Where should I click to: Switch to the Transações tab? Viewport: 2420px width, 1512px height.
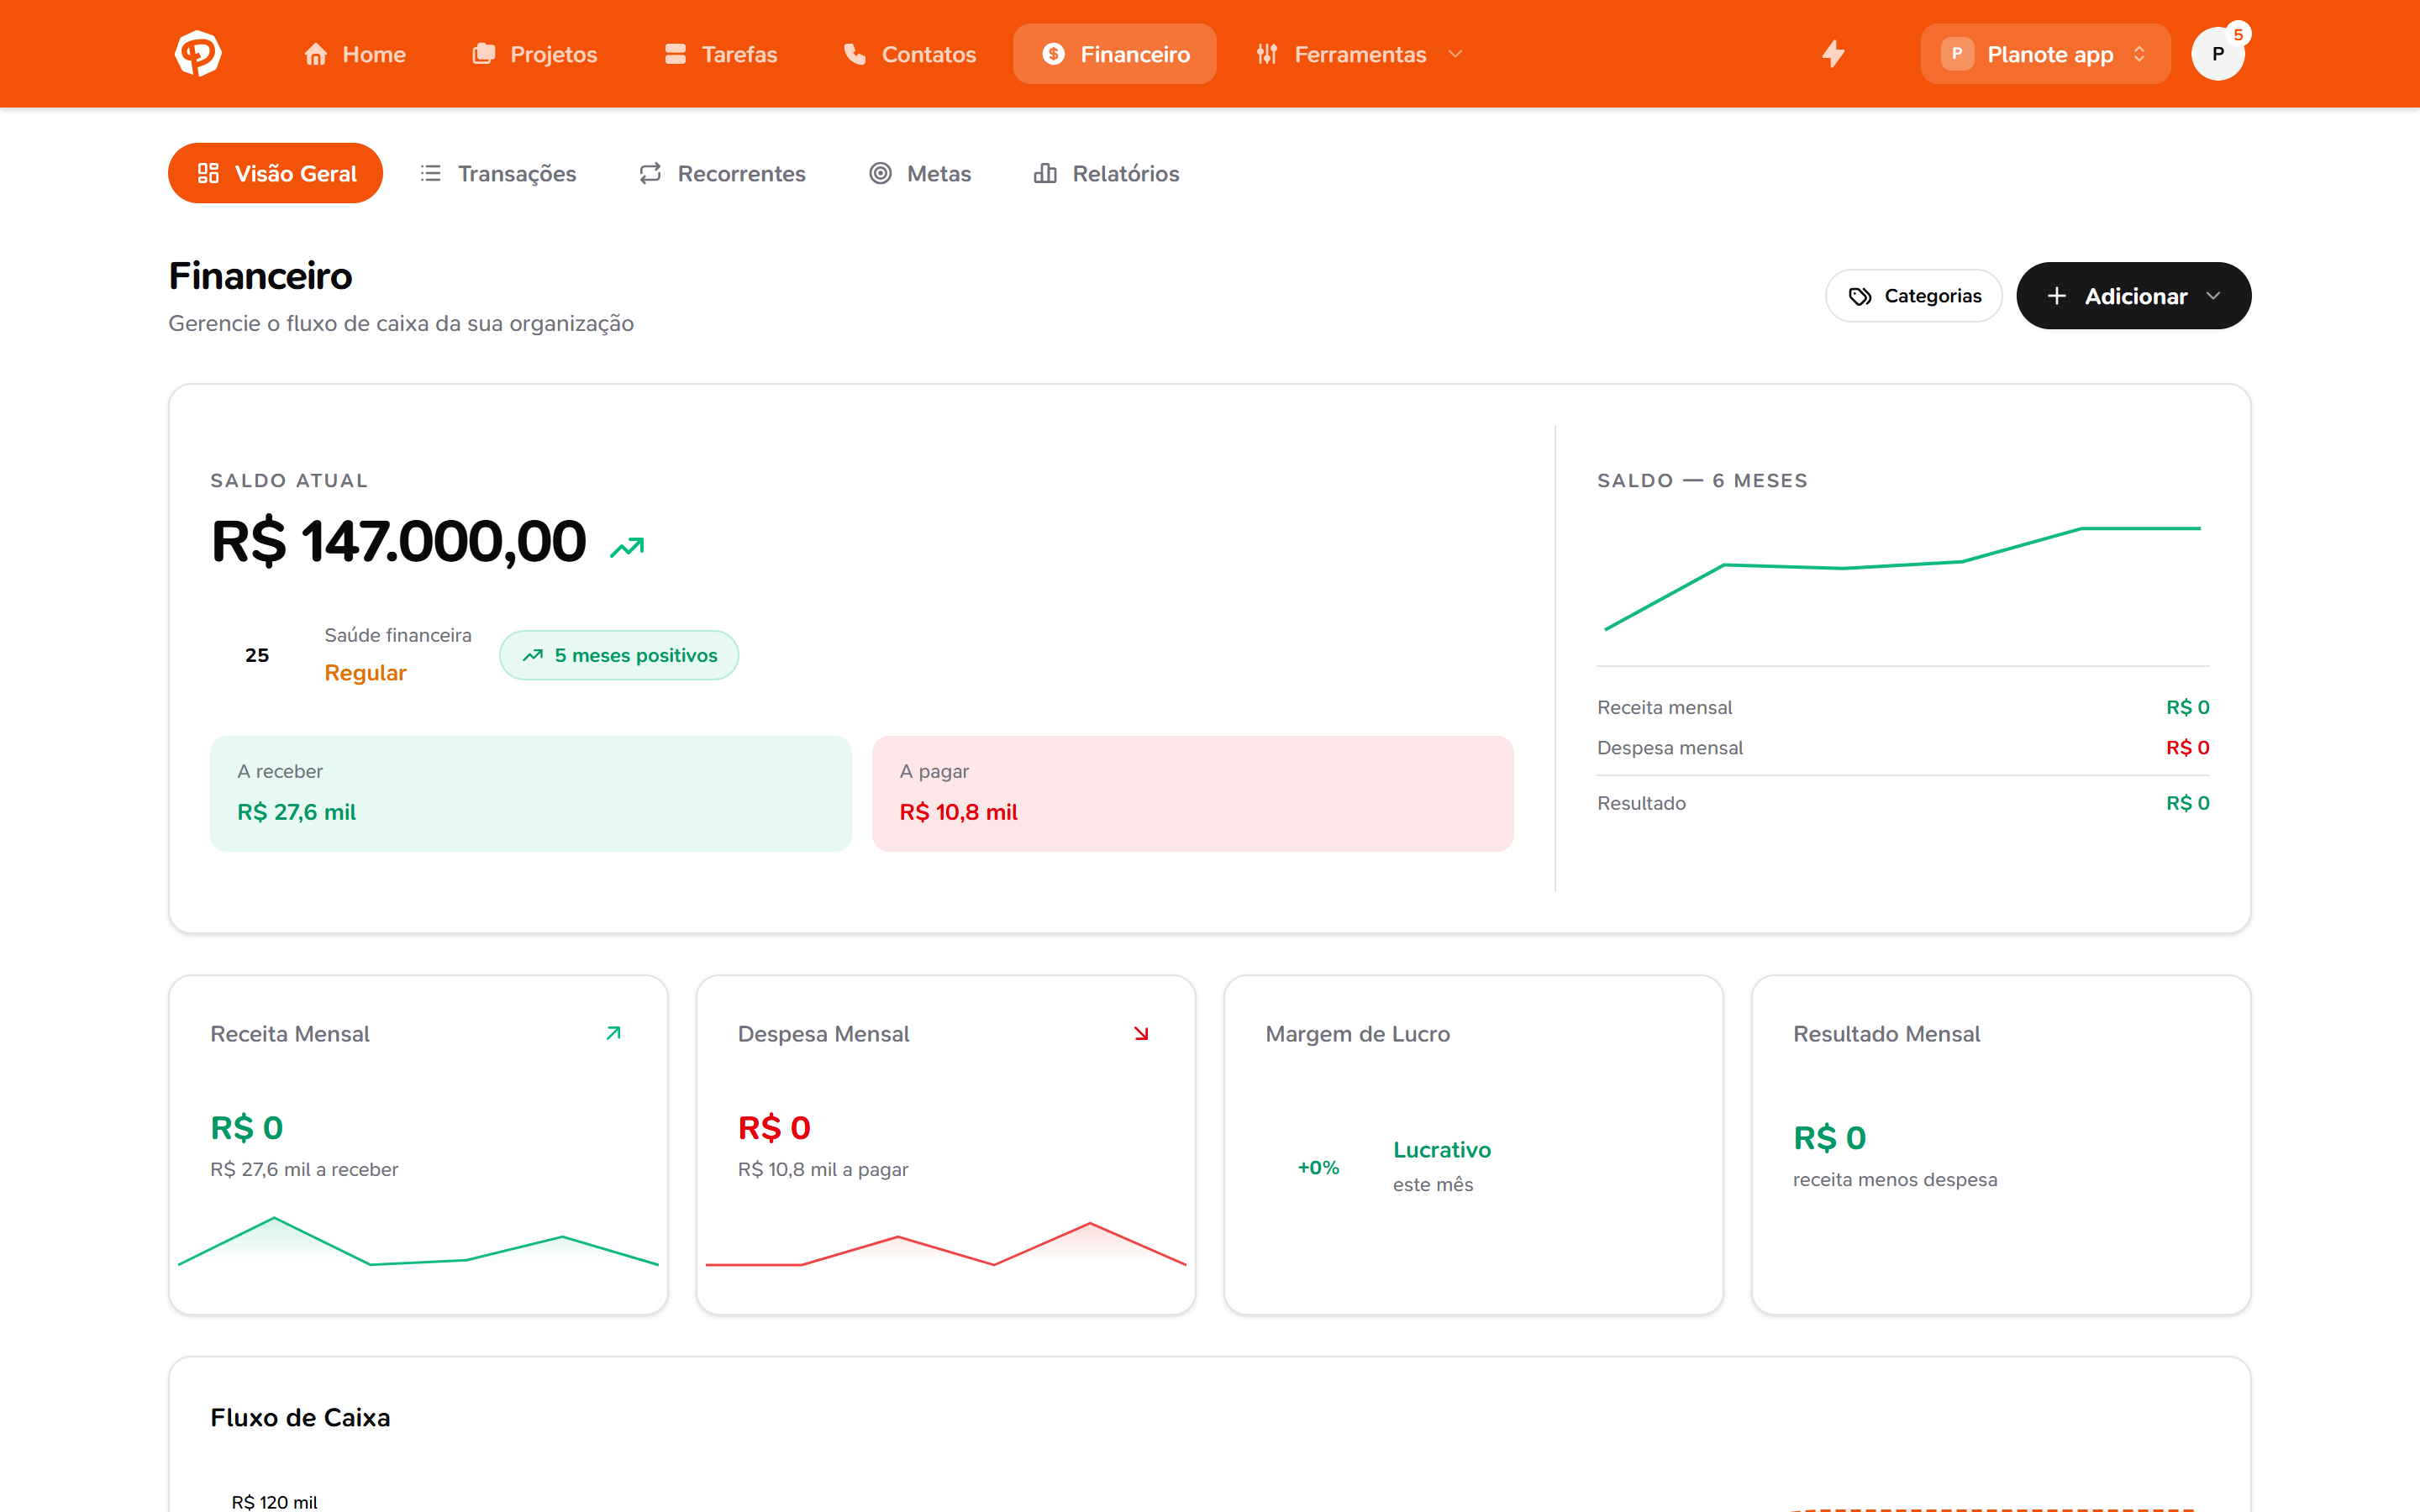point(498,173)
